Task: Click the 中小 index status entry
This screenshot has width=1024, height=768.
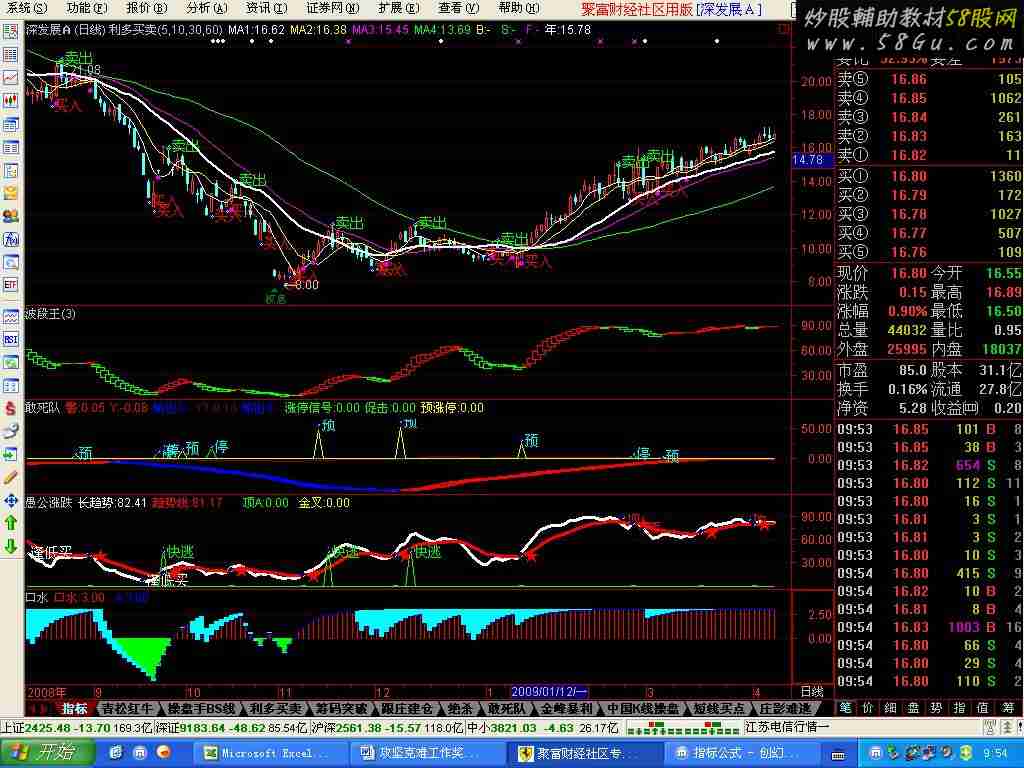Action: (543, 728)
